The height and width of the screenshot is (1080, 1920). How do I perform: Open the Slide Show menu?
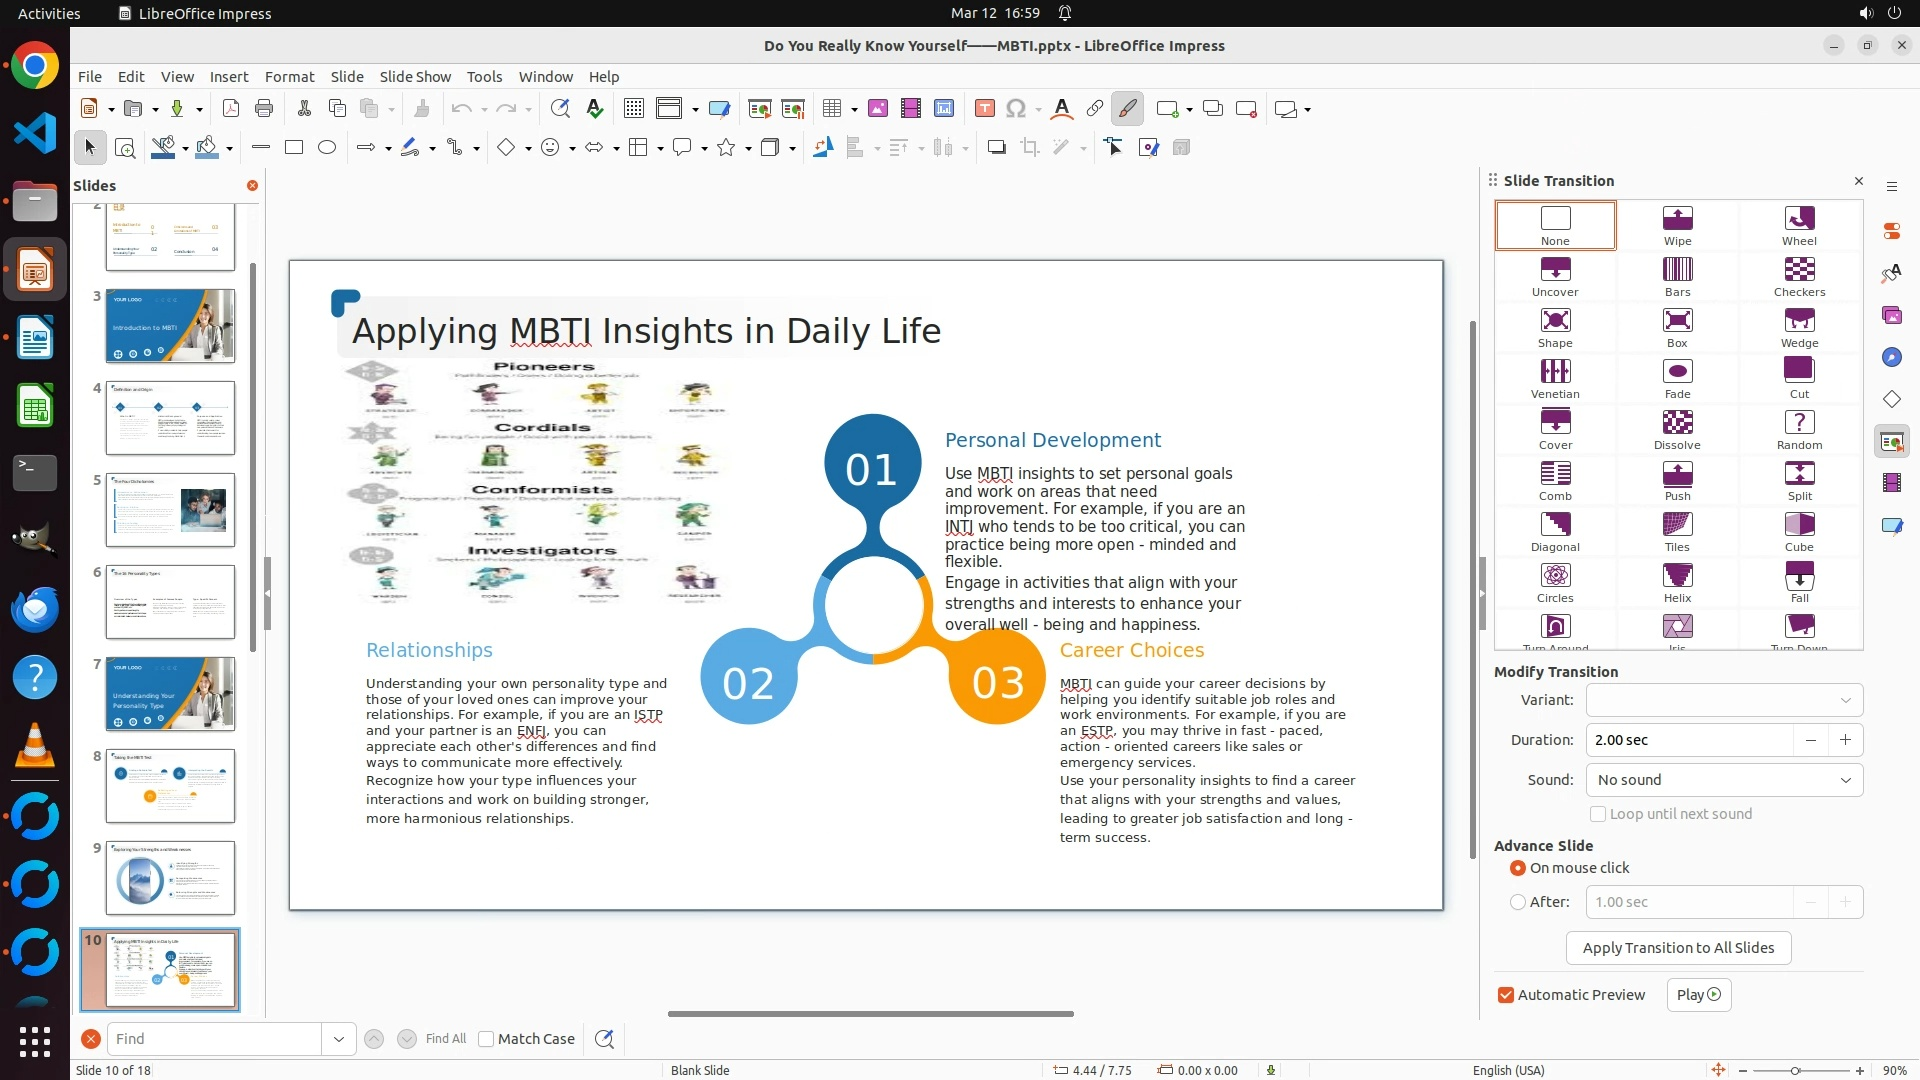tap(414, 77)
